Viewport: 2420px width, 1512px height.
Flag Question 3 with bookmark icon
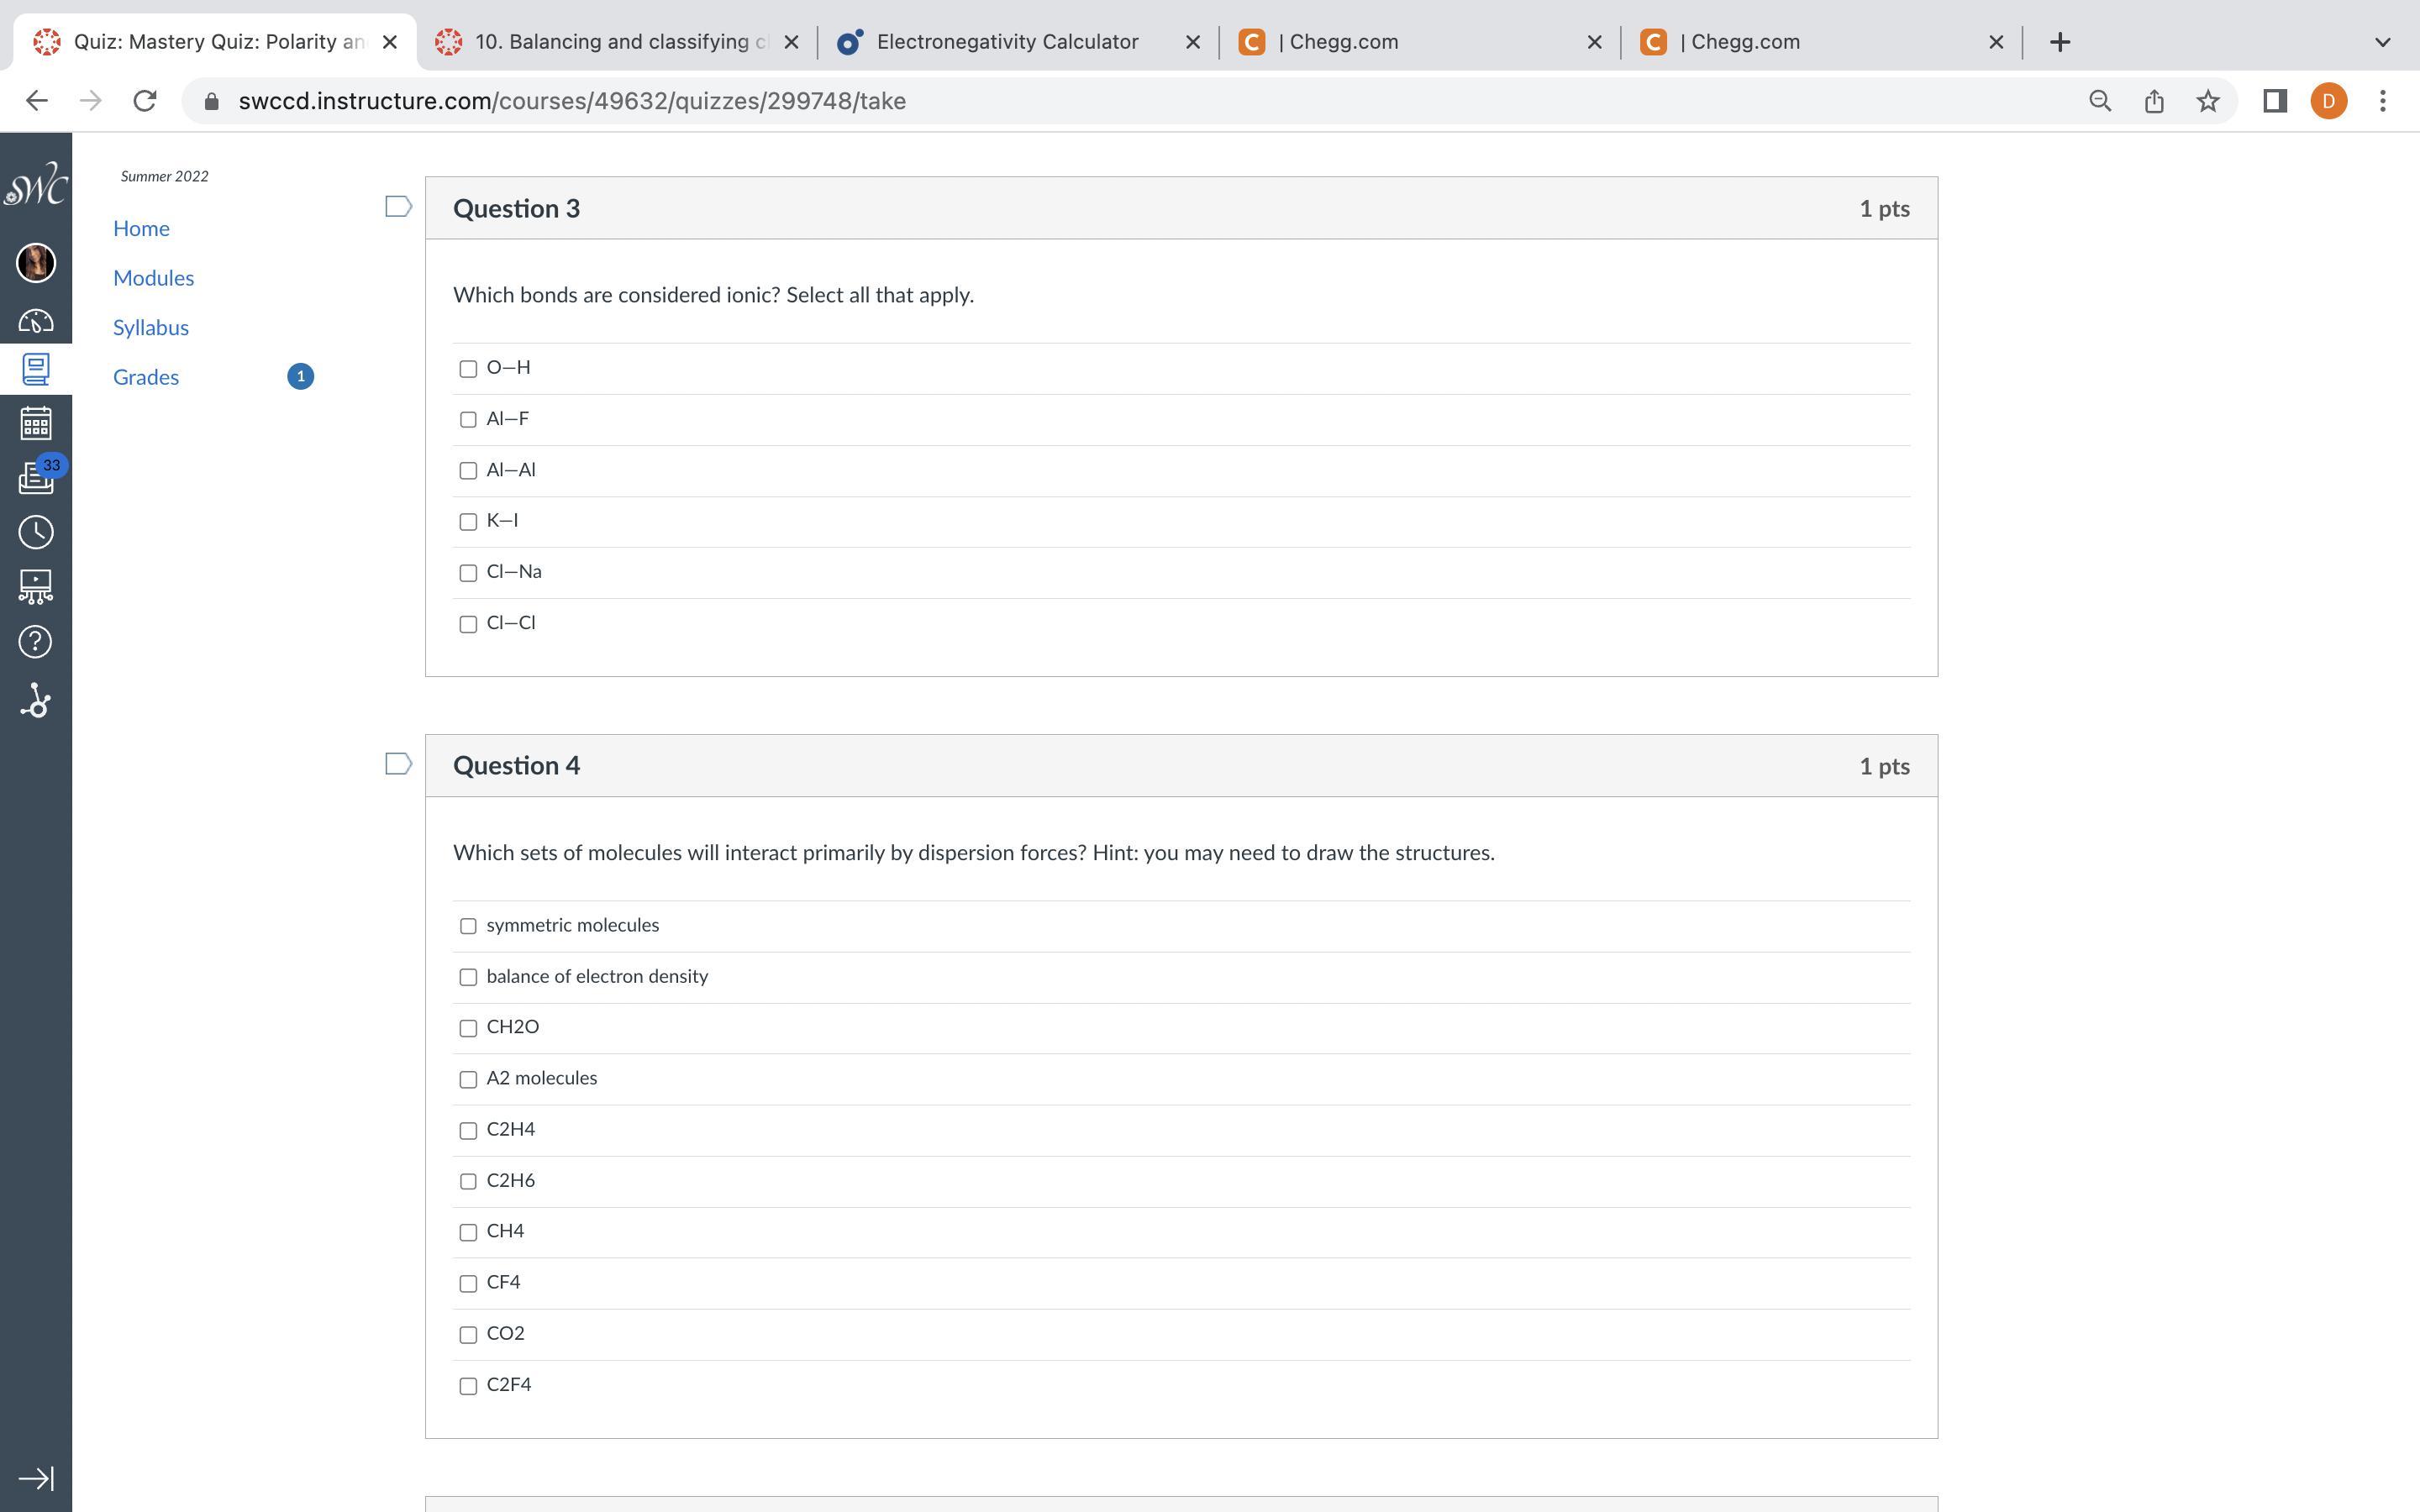point(398,207)
